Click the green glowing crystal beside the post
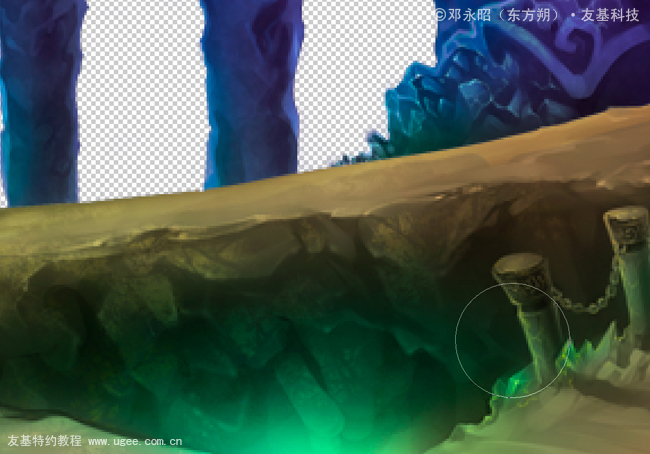Image resolution: width=650 pixels, height=454 pixels. [512, 384]
